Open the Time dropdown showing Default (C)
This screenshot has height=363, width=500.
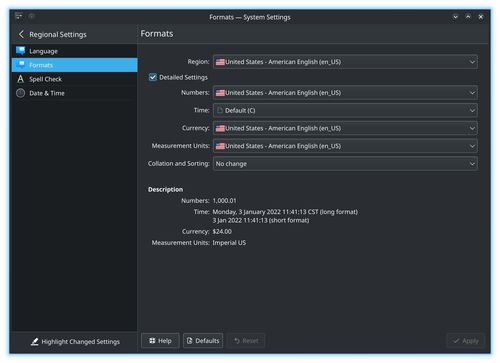pyautogui.click(x=345, y=110)
